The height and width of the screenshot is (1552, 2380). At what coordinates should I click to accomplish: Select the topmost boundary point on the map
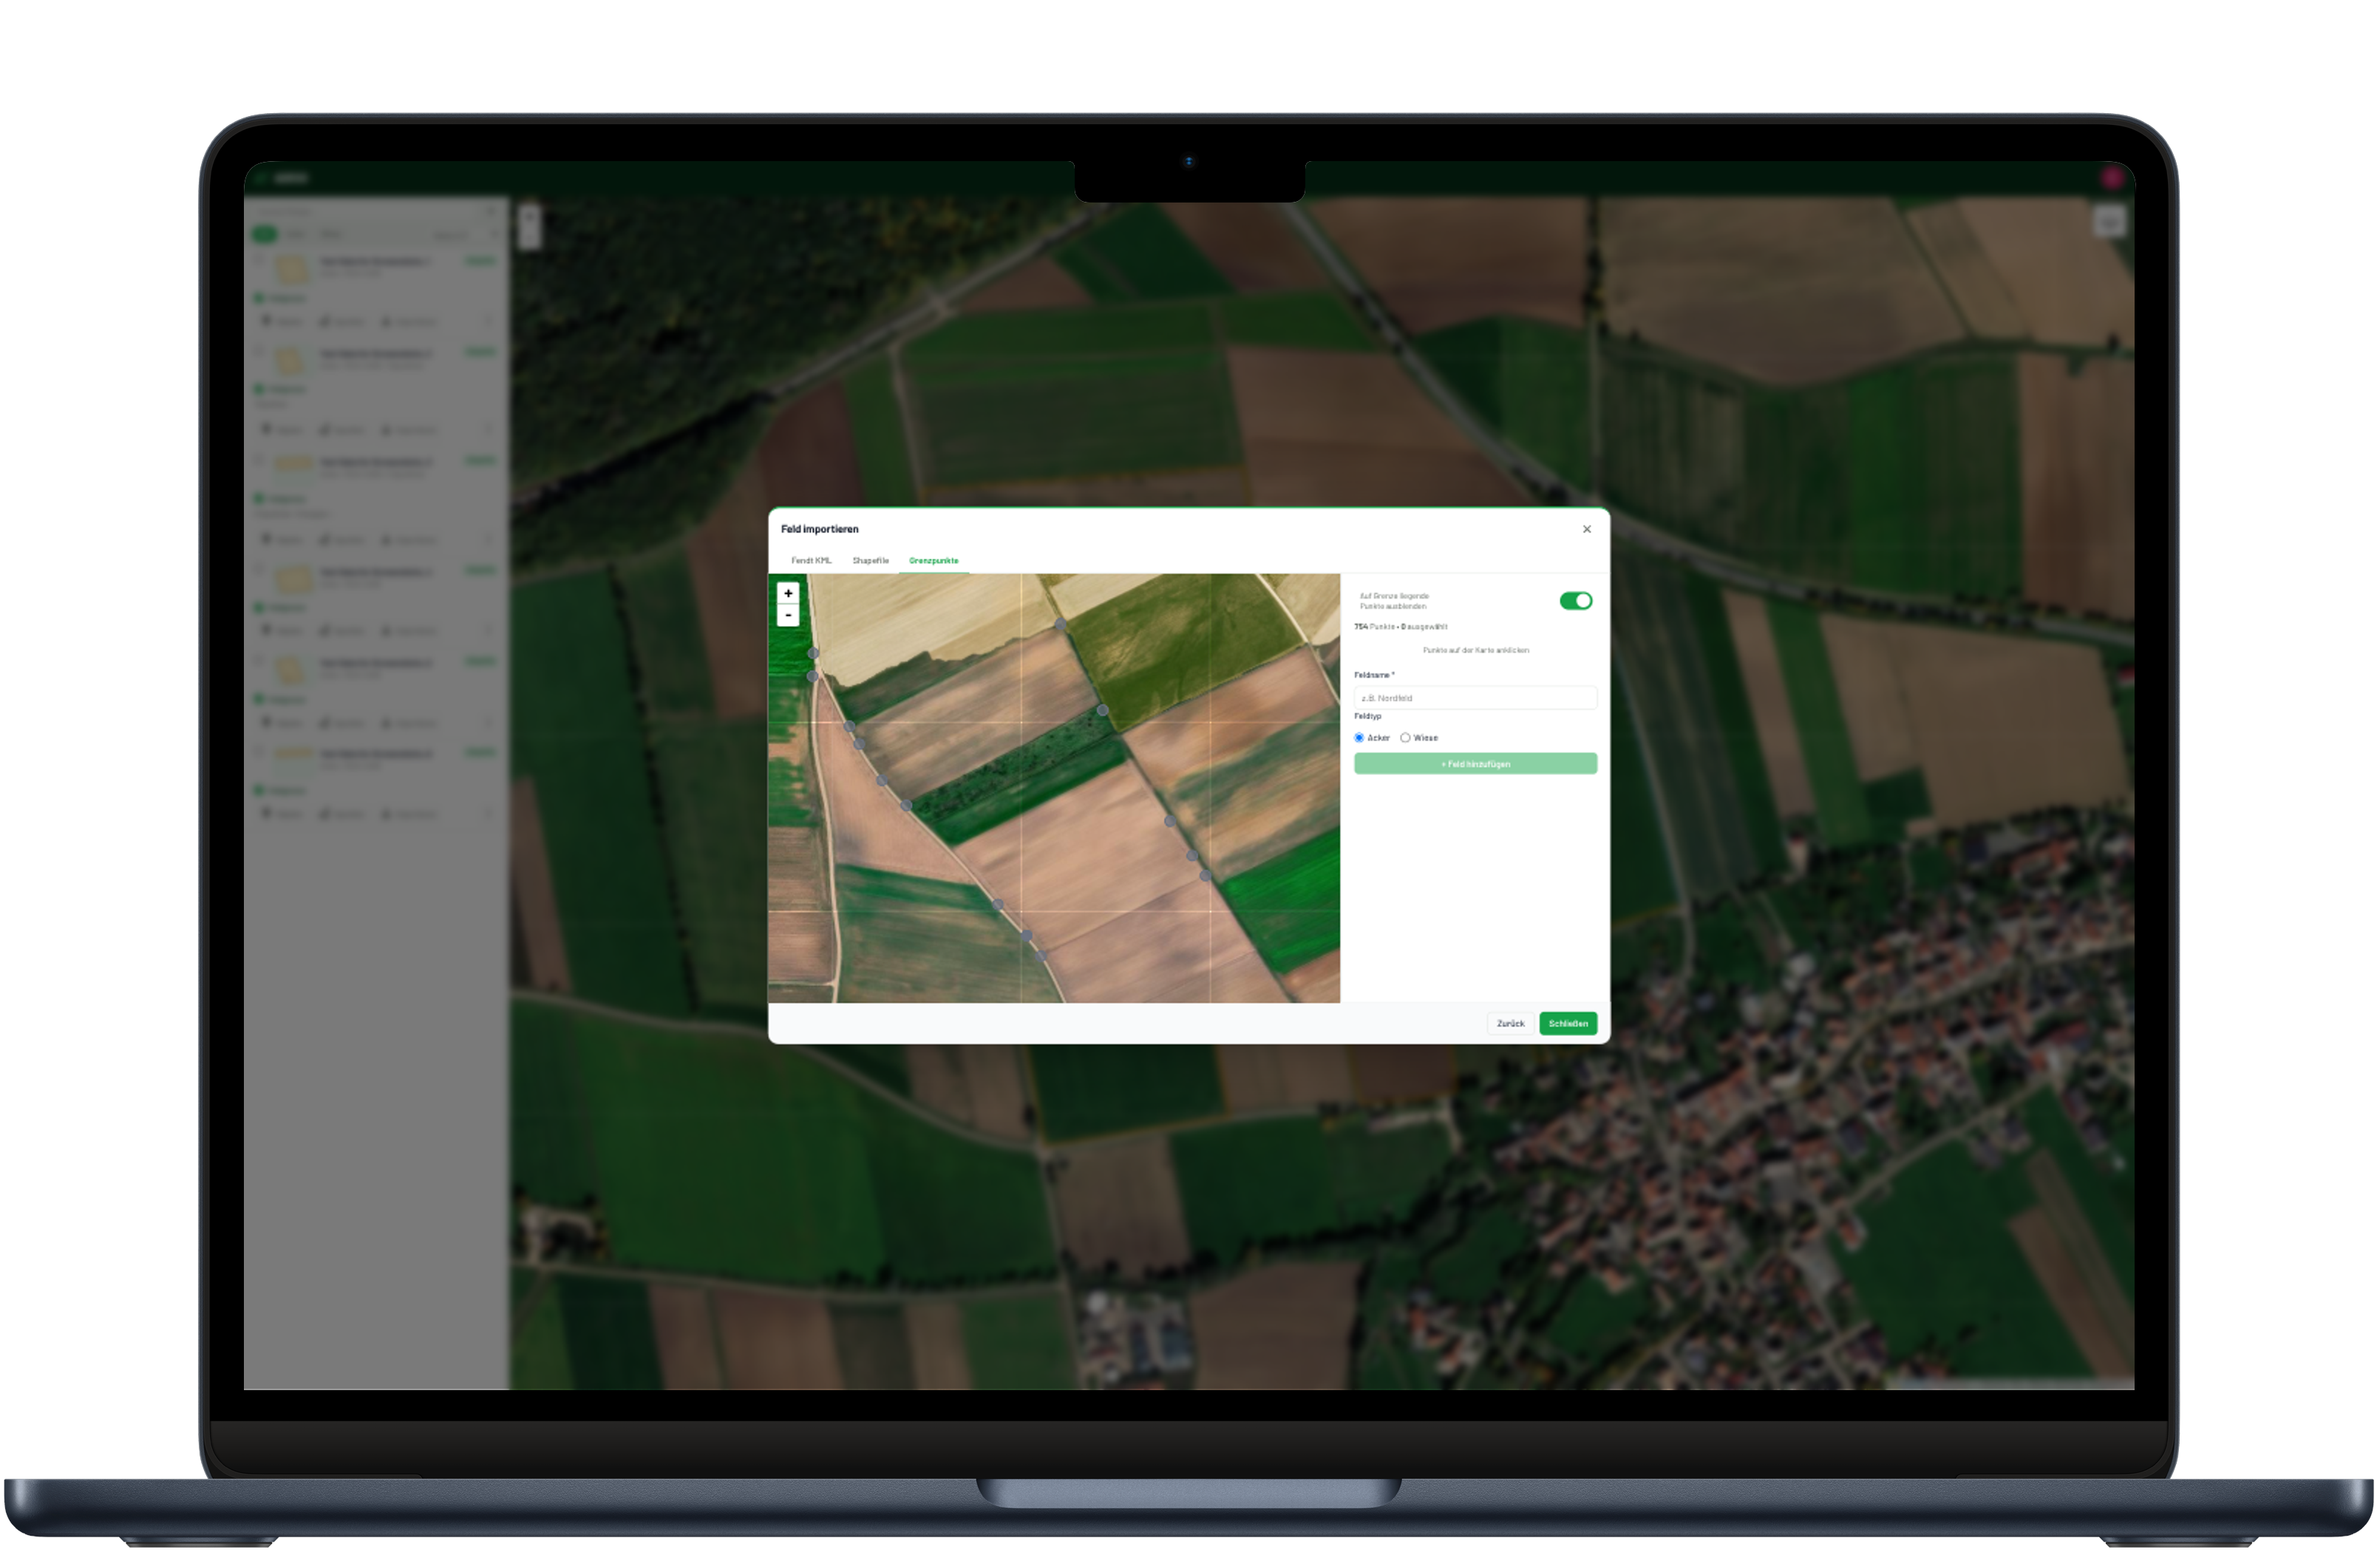pyautogui.click(x=1061, y=624)
